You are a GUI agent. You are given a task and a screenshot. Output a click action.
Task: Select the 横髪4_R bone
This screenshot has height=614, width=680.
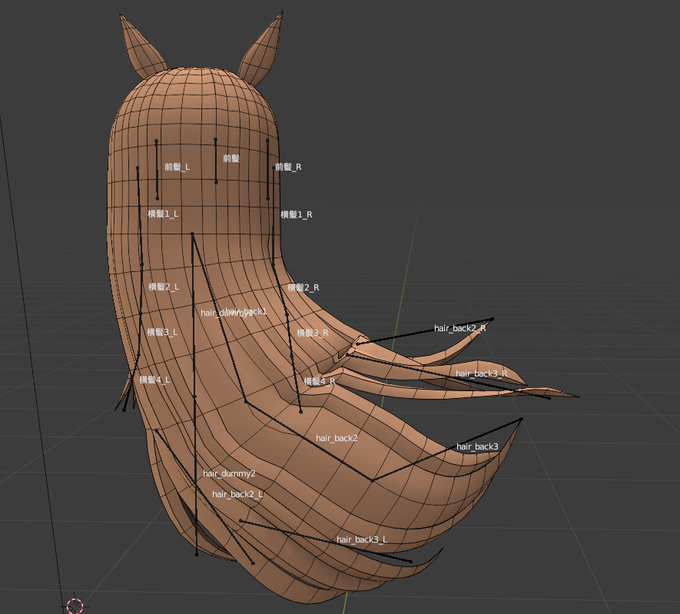[x=319, y=381]
